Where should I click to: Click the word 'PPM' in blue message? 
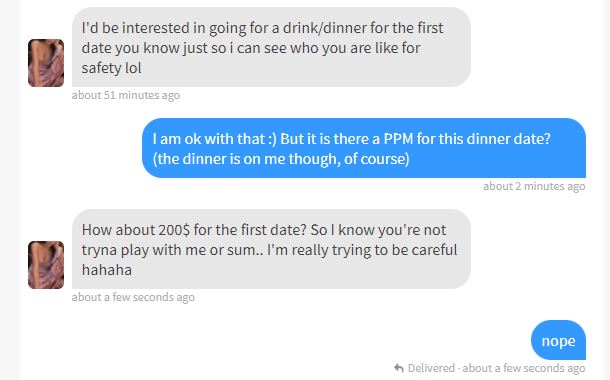point(398,139)
